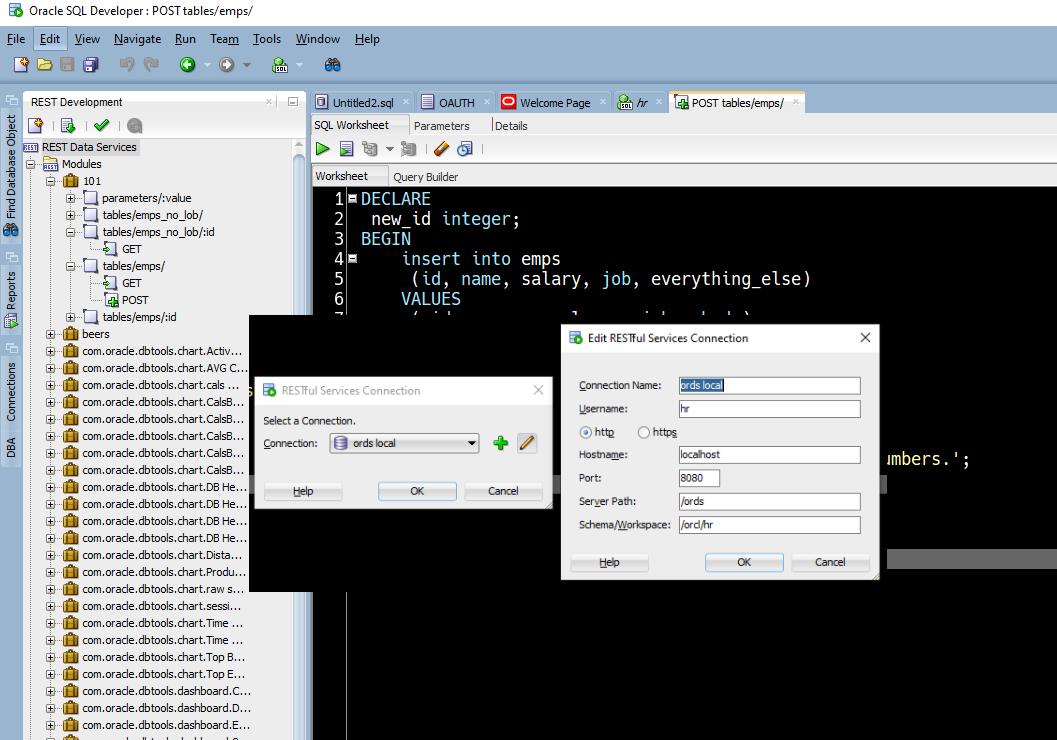Click the Server Path field
This screenshot has height=740, width=1057.
coord(770,501)
